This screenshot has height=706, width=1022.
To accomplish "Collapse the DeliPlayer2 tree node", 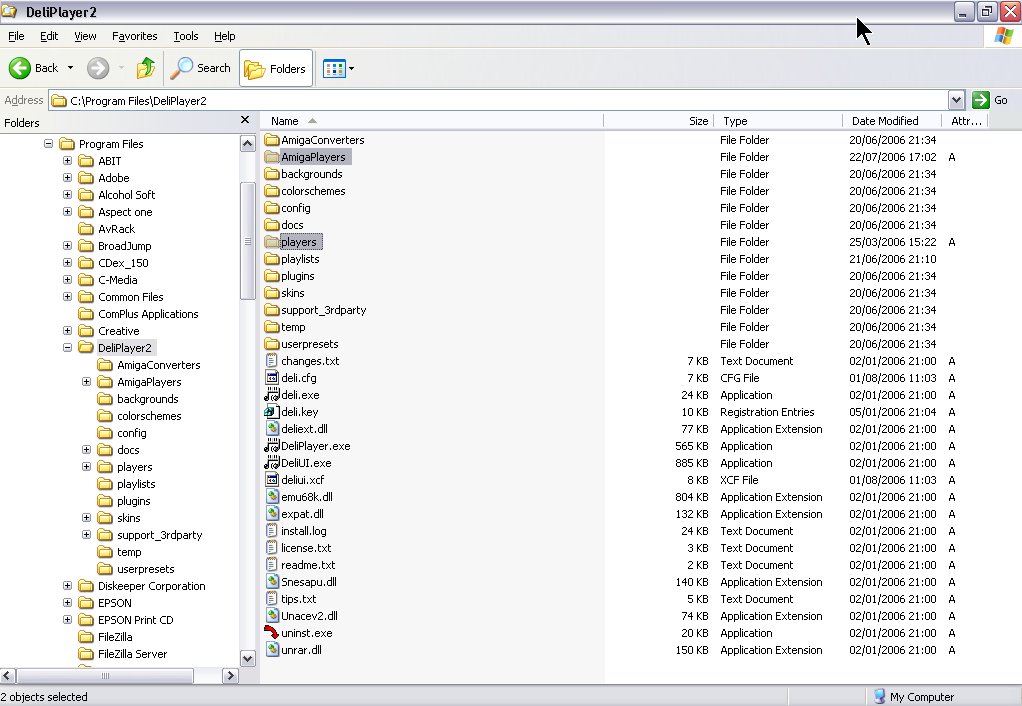I will click(x=67, y=347).
